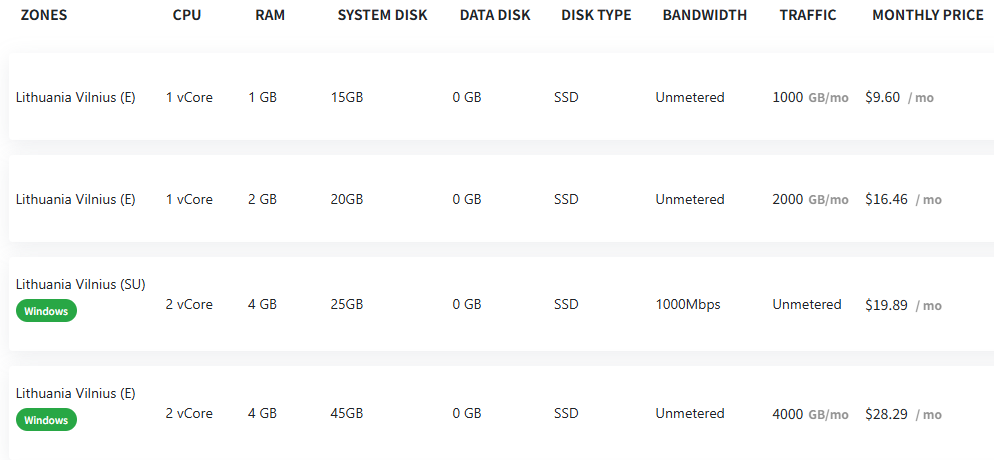Click the 1000Mbps bandwidth value
The width and height of the screenshot is (994, 460).
coord(688,305)
